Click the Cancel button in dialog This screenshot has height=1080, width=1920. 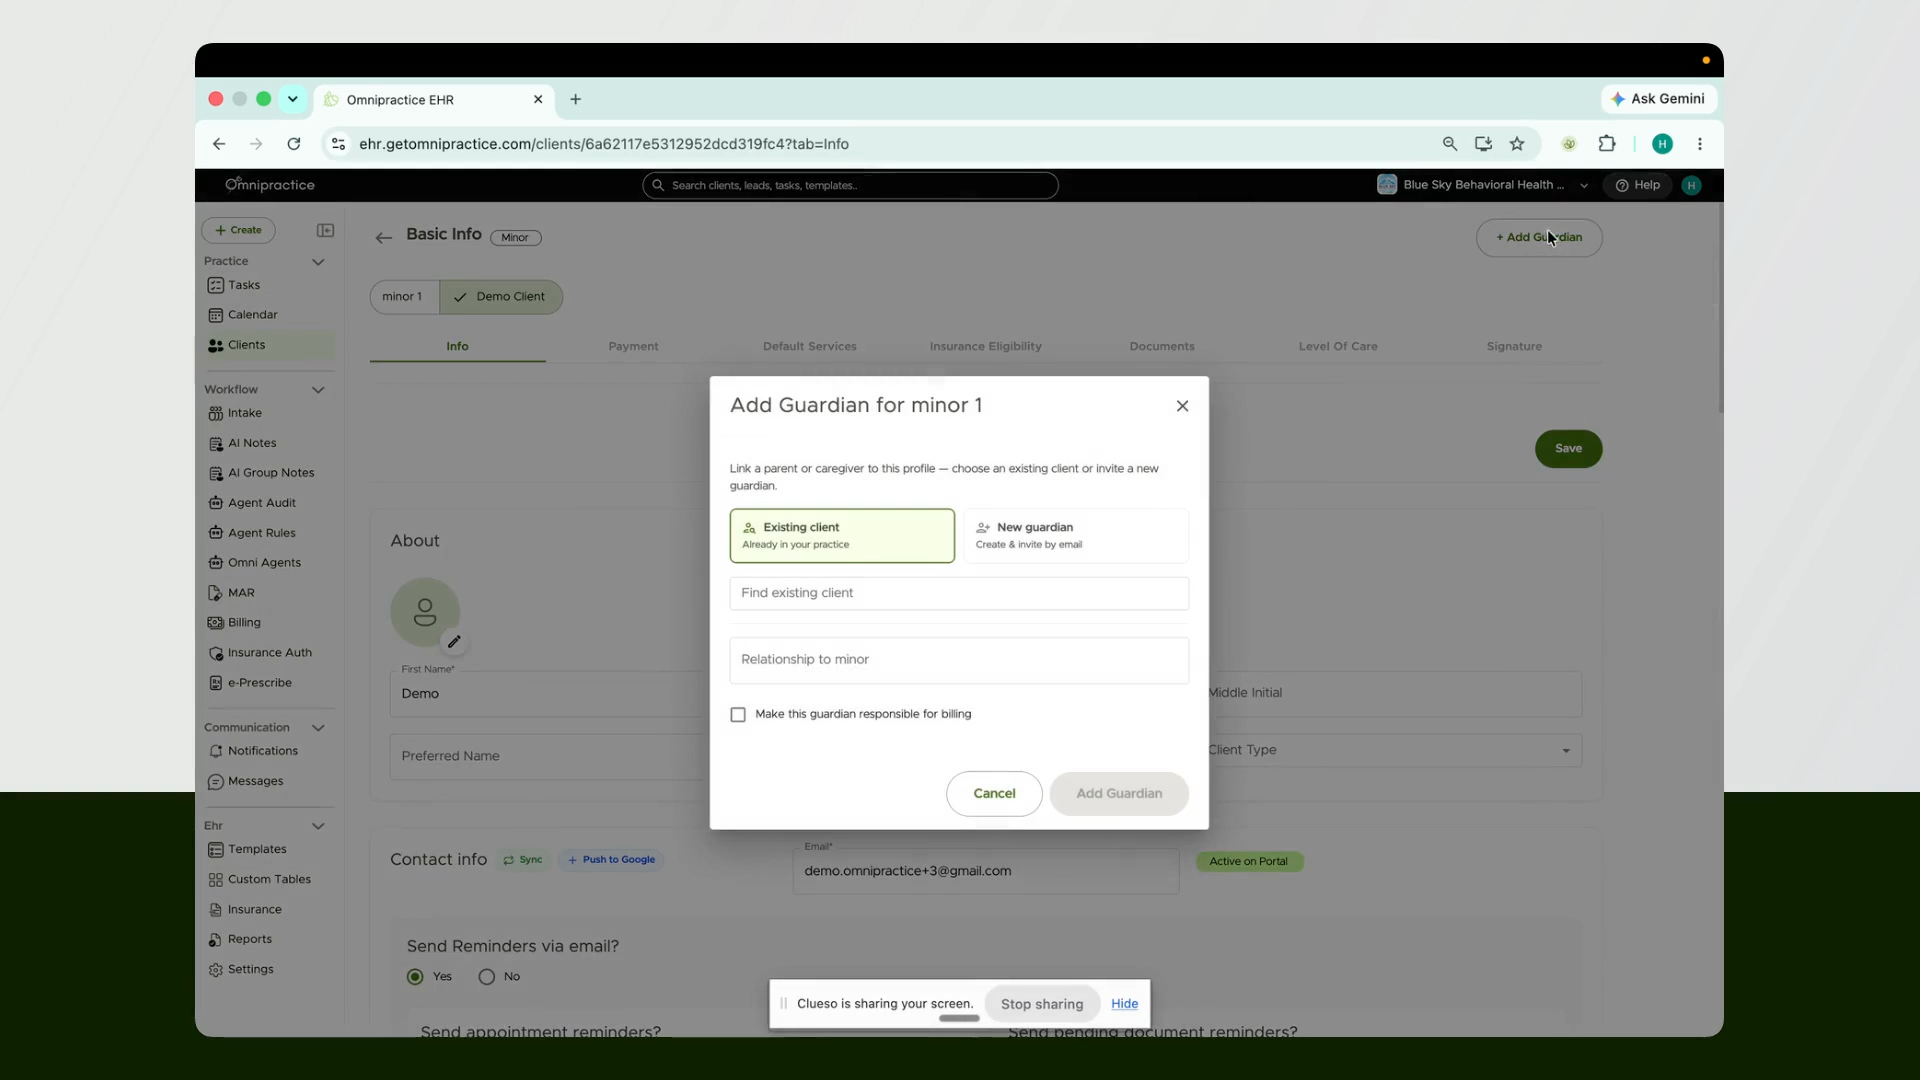(x=994, y=794)
